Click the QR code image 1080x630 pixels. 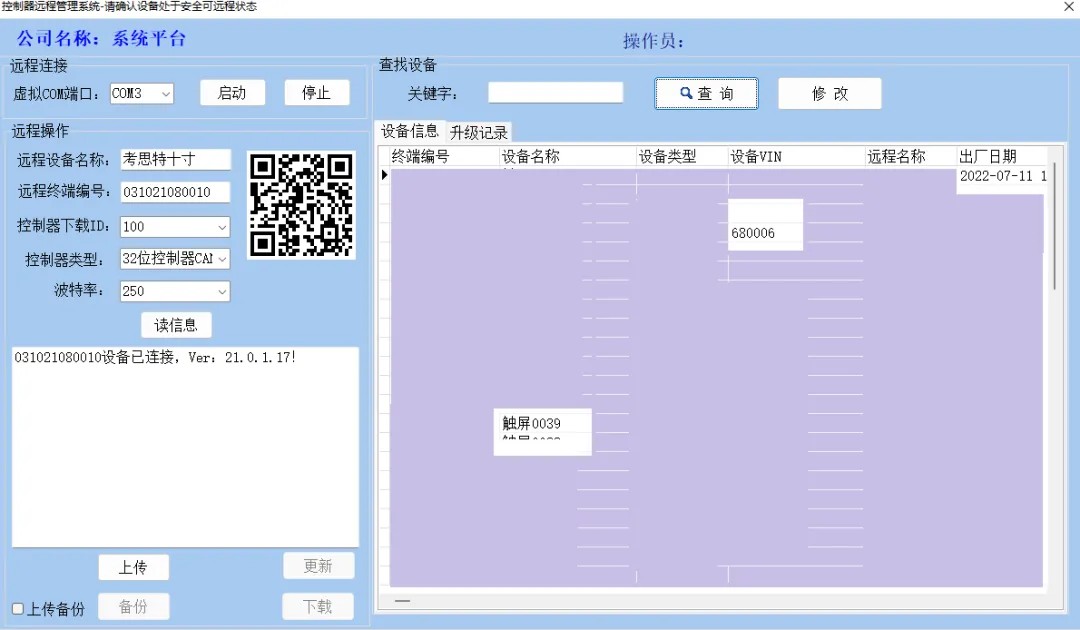pyautogui.click(x=301, y=204)
